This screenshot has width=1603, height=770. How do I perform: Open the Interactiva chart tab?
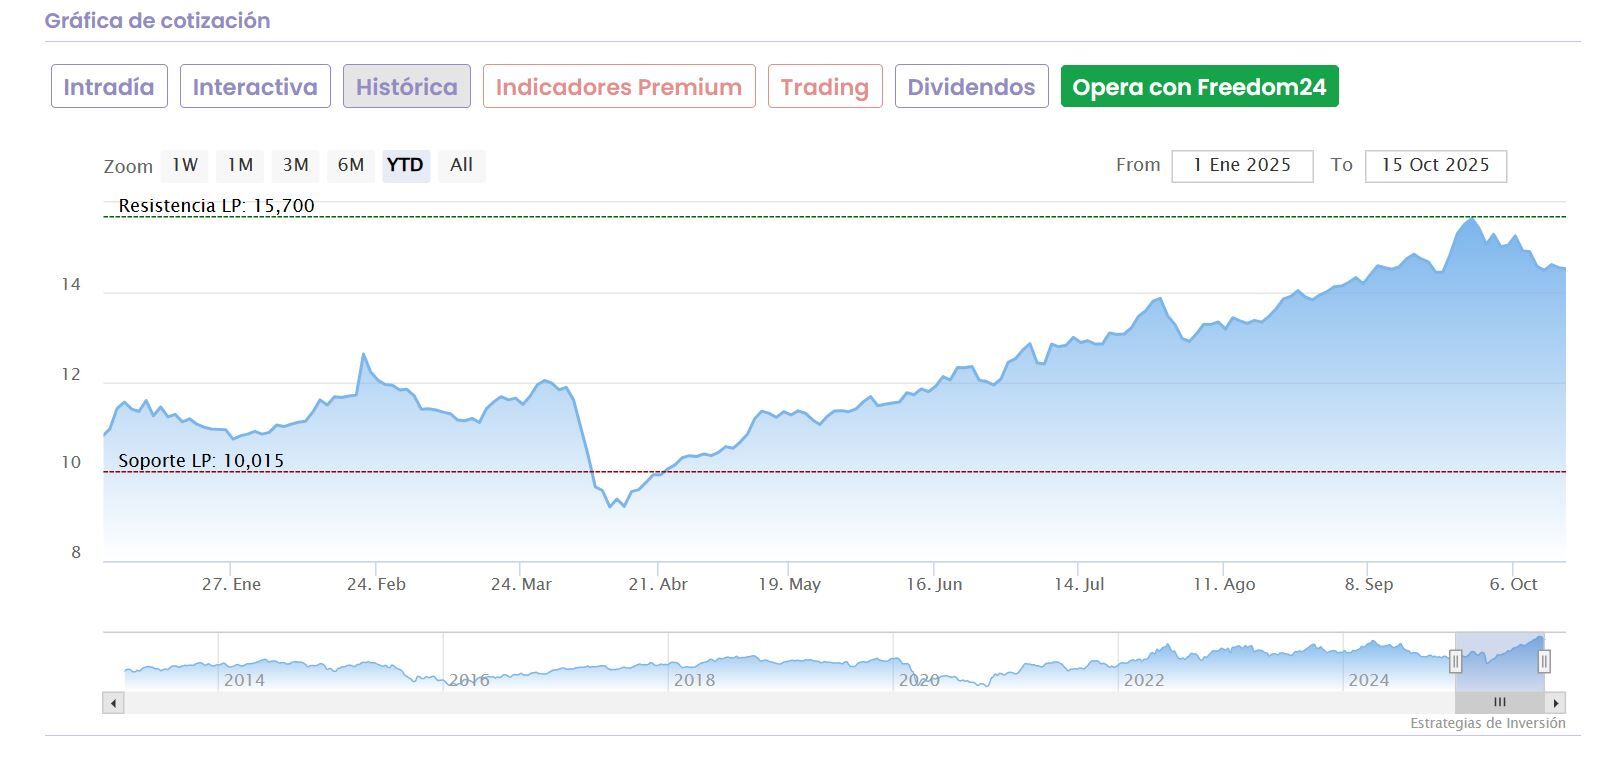pos(255,87)
